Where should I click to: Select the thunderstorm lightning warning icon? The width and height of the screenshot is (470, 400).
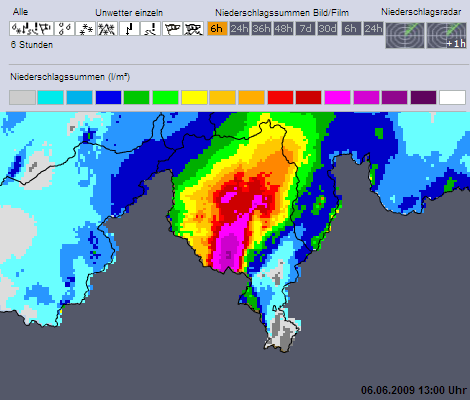click(x=129, y=29)
